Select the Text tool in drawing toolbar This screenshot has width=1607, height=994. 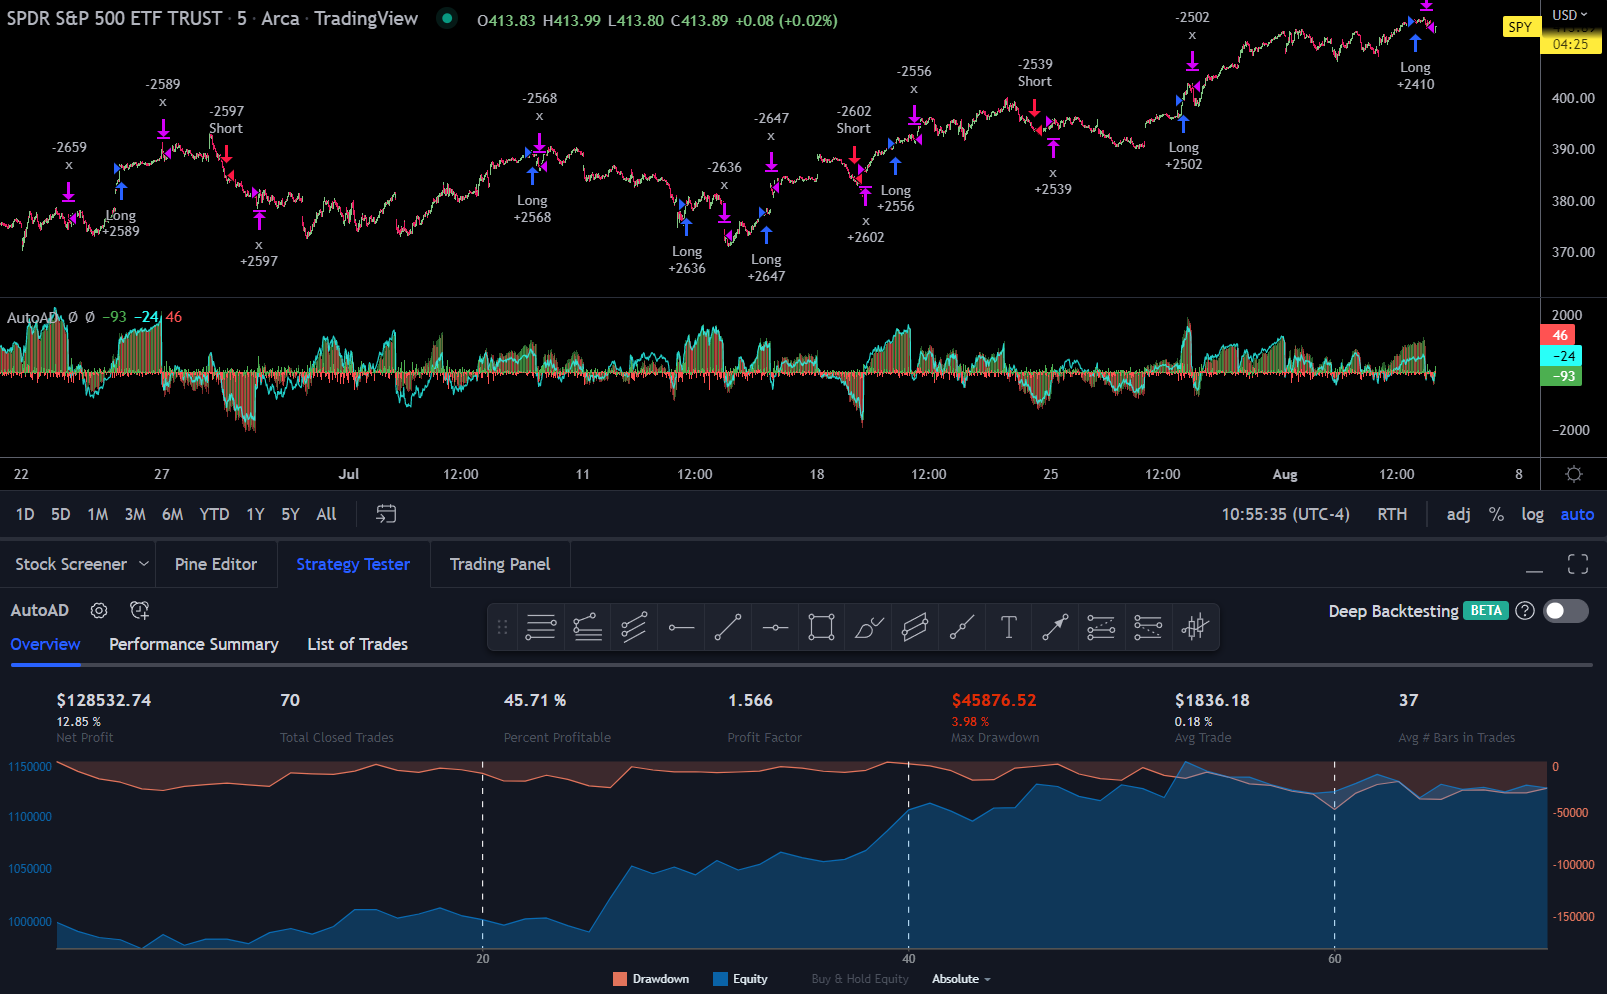[1008, 627]
